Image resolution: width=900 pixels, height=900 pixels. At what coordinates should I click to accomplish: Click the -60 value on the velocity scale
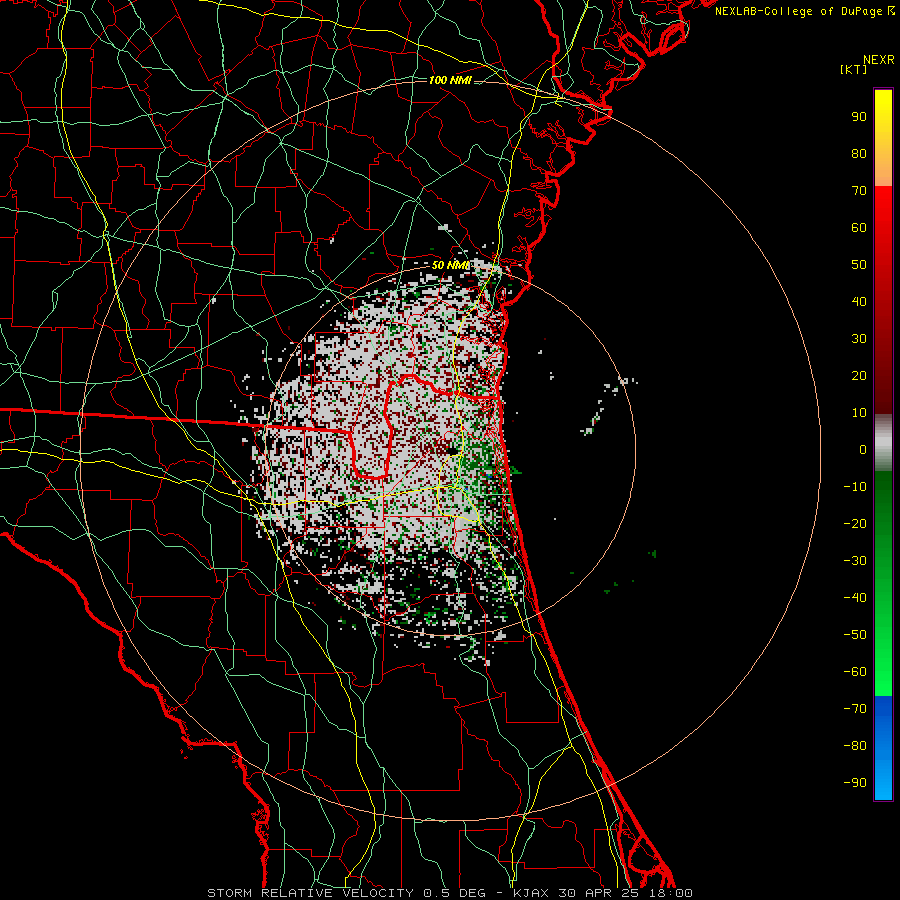pyautogui.click(x=855, y=672)
